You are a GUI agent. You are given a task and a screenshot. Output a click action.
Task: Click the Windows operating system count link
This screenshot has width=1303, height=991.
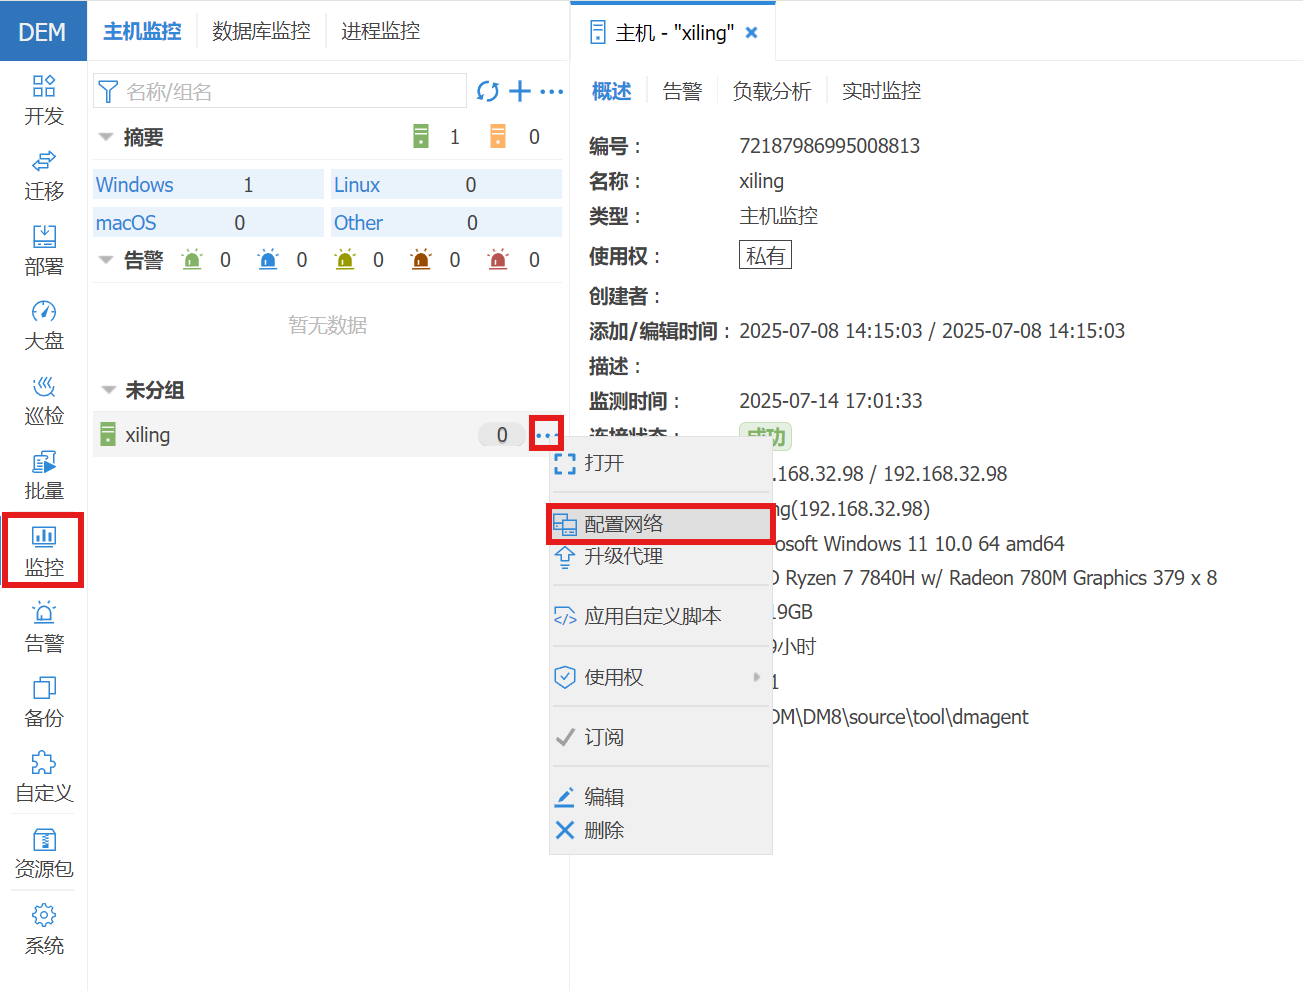pyautogui.click(x=132, y=184)
